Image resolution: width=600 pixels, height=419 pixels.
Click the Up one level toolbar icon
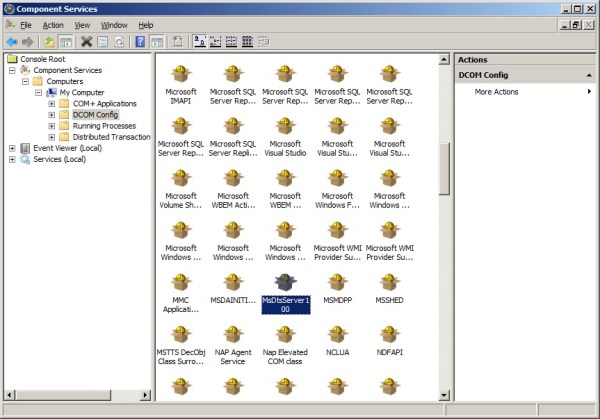pos(47,41)
